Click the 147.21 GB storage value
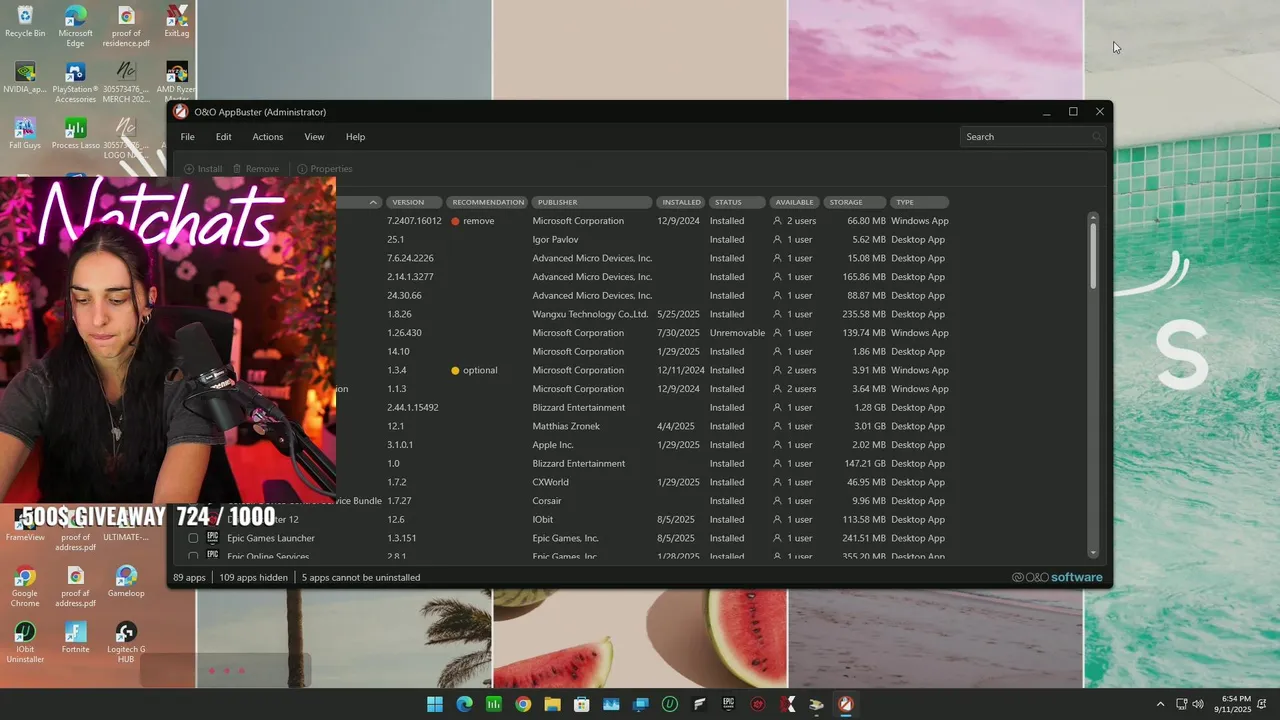The width and height of the screenshot is (1280, 720). pos(866,464)
